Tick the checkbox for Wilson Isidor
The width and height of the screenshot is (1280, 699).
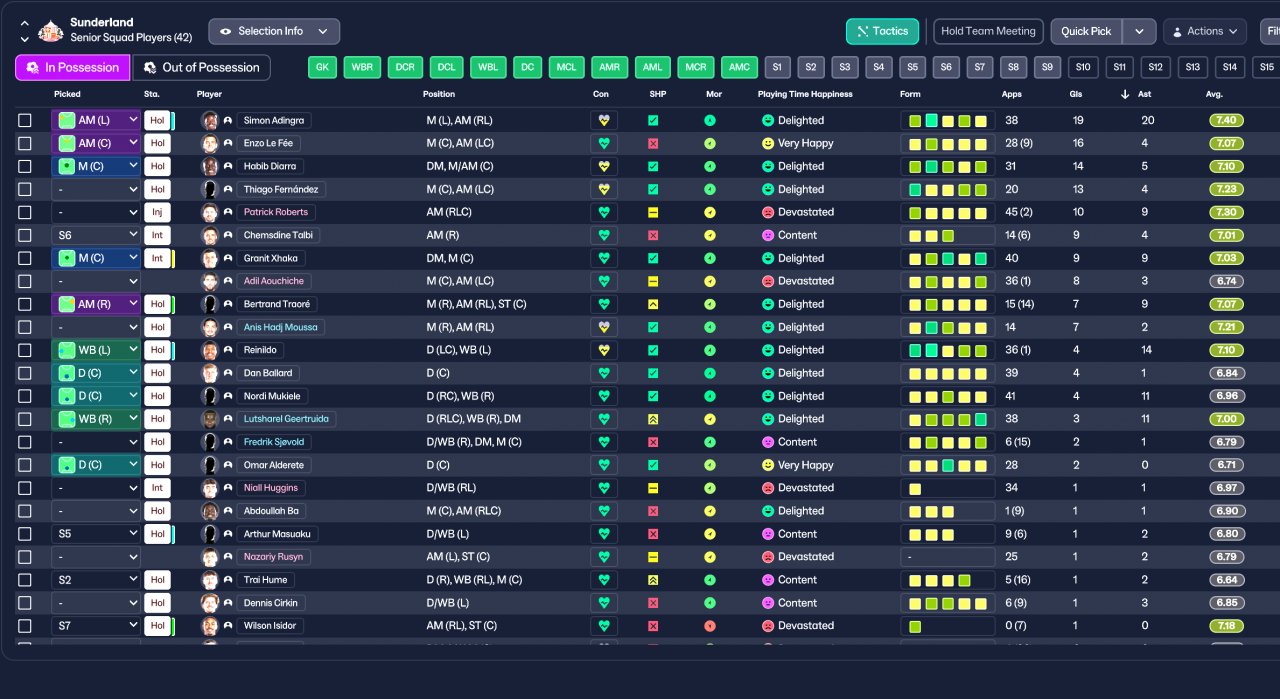coord(25,626)
